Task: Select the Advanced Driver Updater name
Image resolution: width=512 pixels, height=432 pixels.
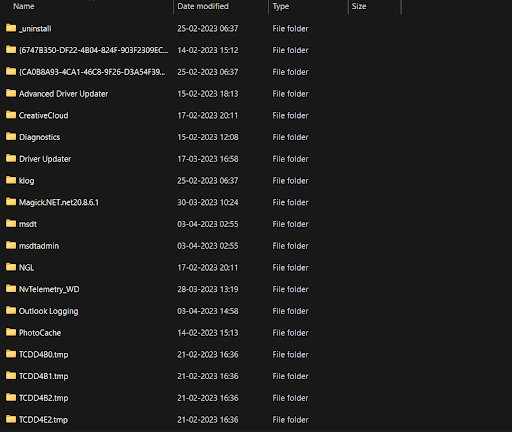Action: point(63,94)
